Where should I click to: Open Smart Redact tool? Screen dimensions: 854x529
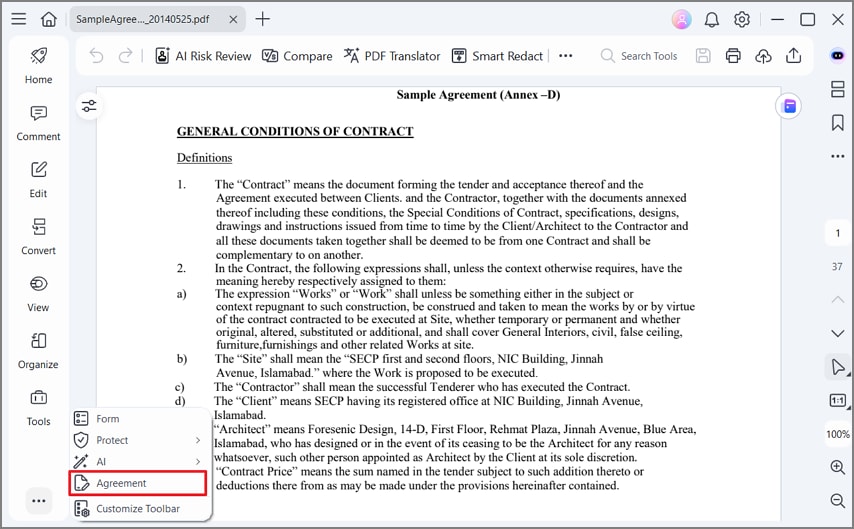coord(497,56)
